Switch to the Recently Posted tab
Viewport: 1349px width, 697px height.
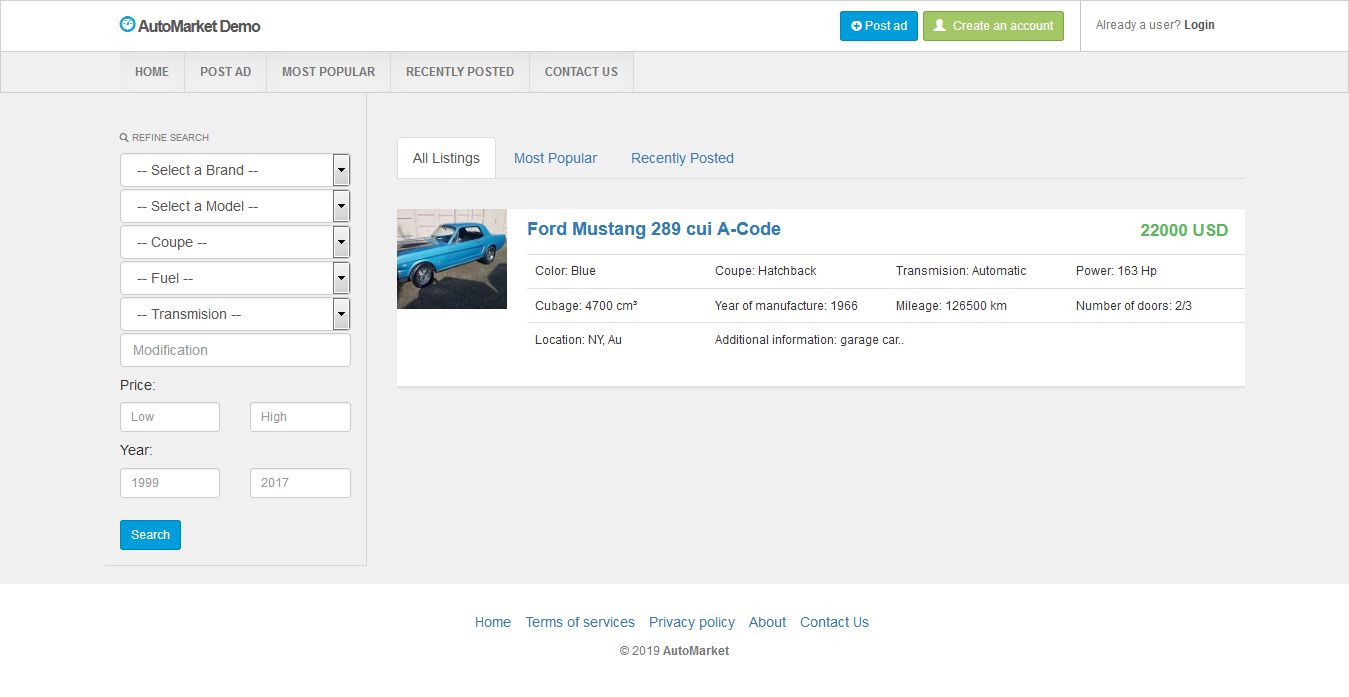pyautogui.click(x=682, y=158)
